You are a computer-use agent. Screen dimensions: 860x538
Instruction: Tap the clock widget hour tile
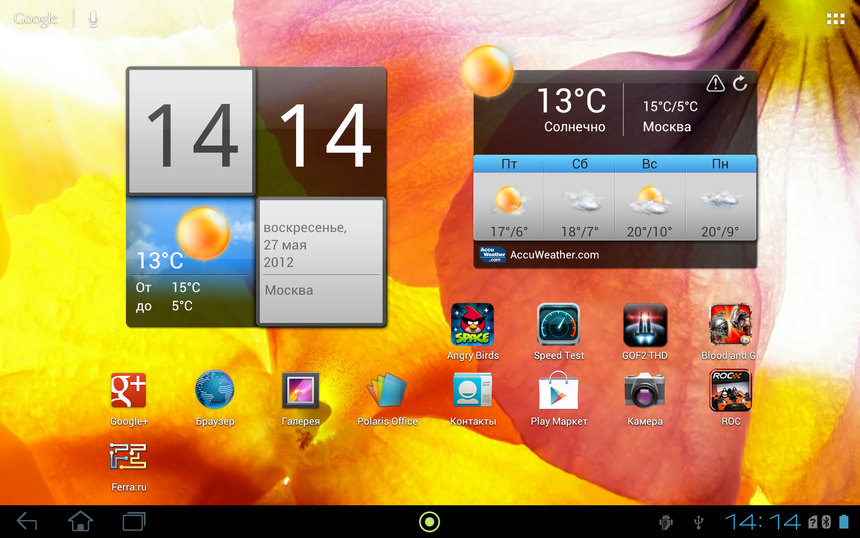tap(191, 131)
